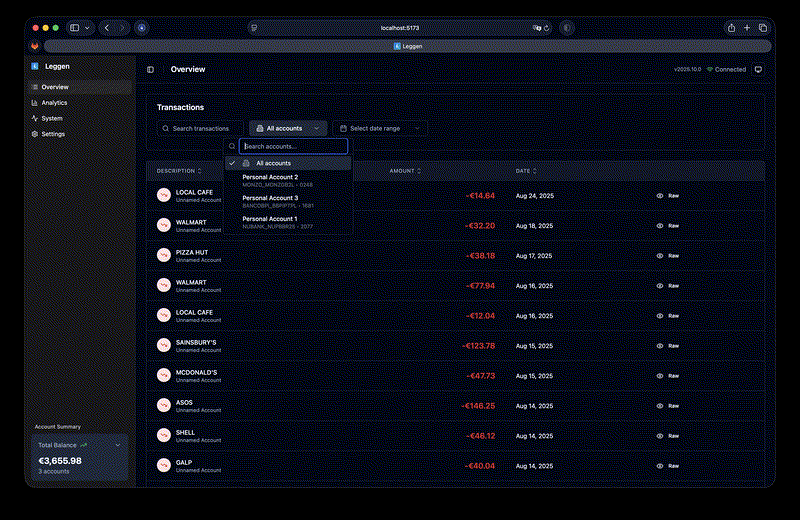Click the GitLab fox bookmark icon
Viewport: 800px width, 520px height.
[x=35, y=46]
